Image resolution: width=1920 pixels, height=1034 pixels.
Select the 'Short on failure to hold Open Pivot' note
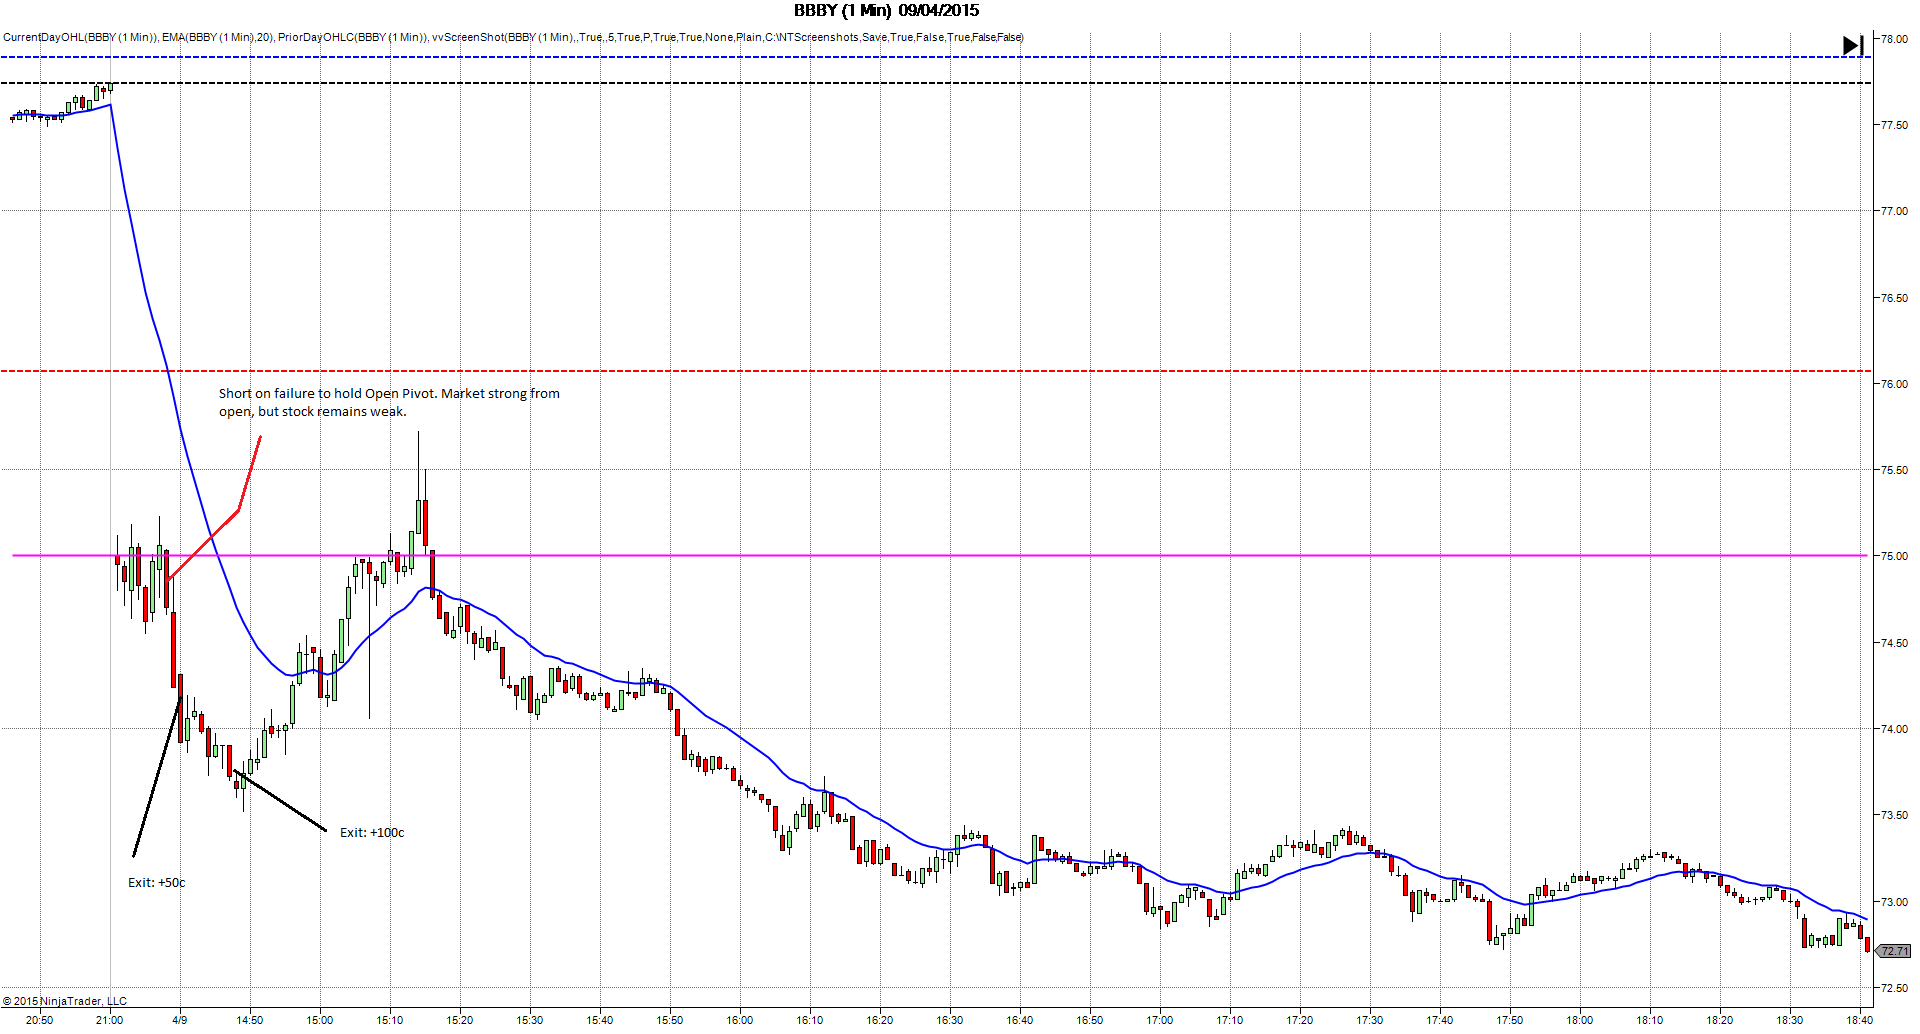(x=389, y=402)
